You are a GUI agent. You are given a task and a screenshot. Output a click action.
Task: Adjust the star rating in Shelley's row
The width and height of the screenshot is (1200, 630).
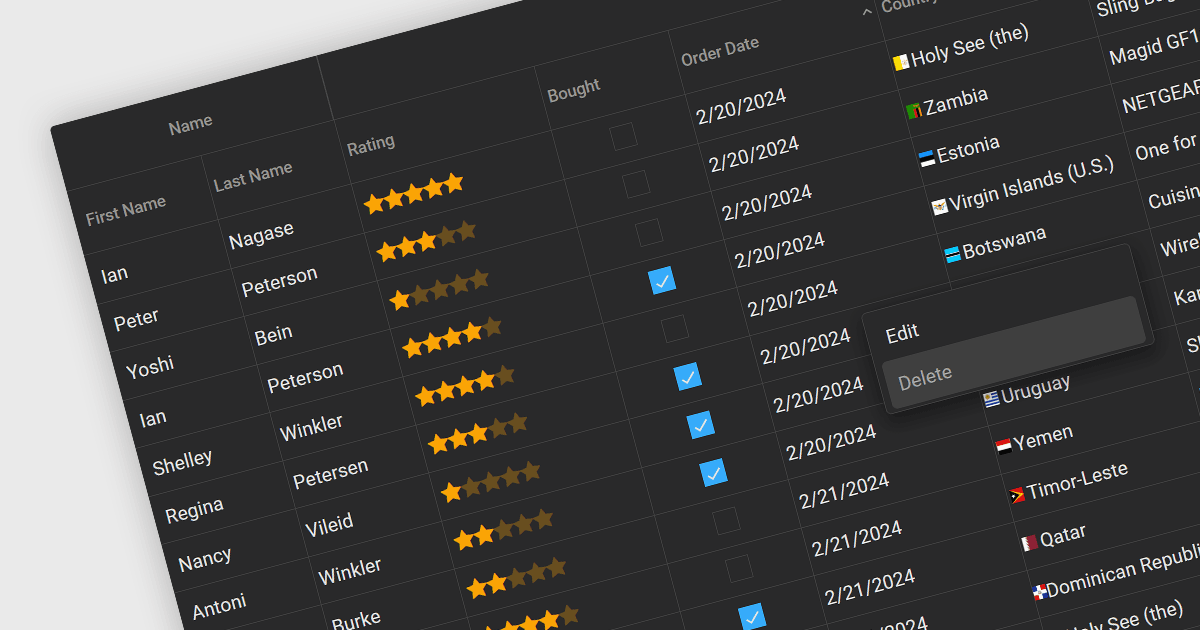pyautogui.click(x=465, y=384)
